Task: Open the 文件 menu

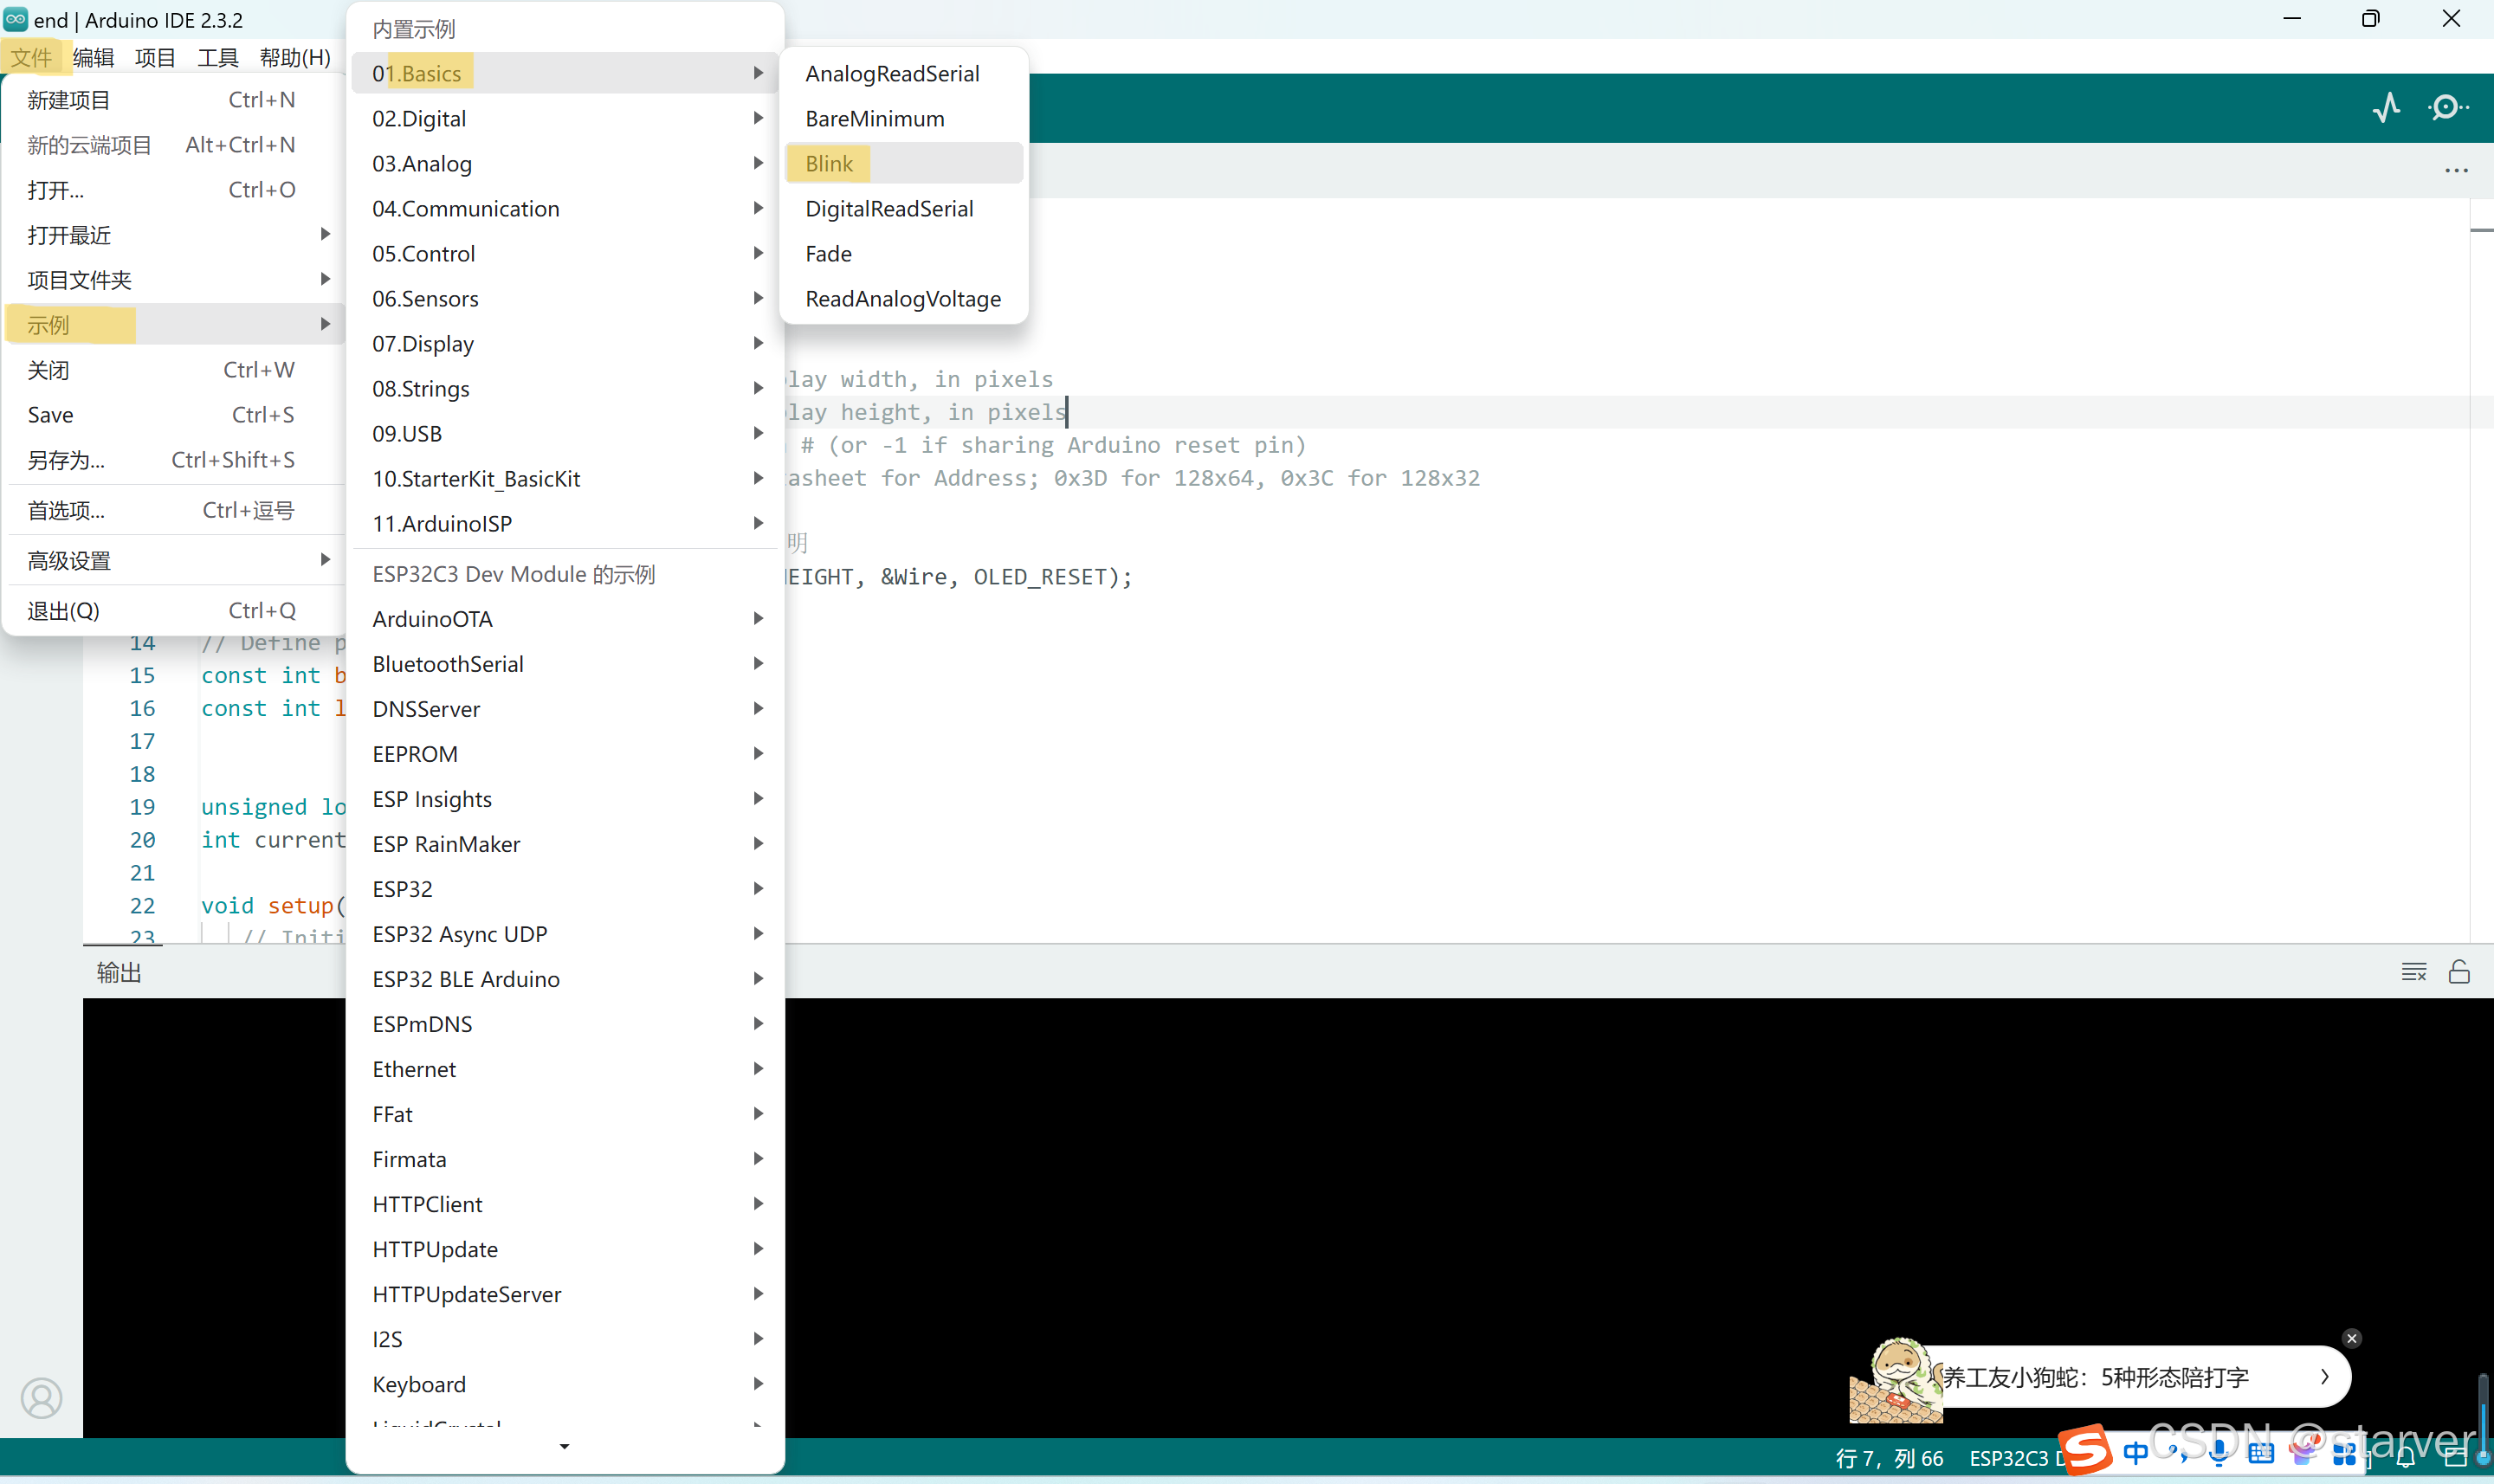Action: (31, 57)
